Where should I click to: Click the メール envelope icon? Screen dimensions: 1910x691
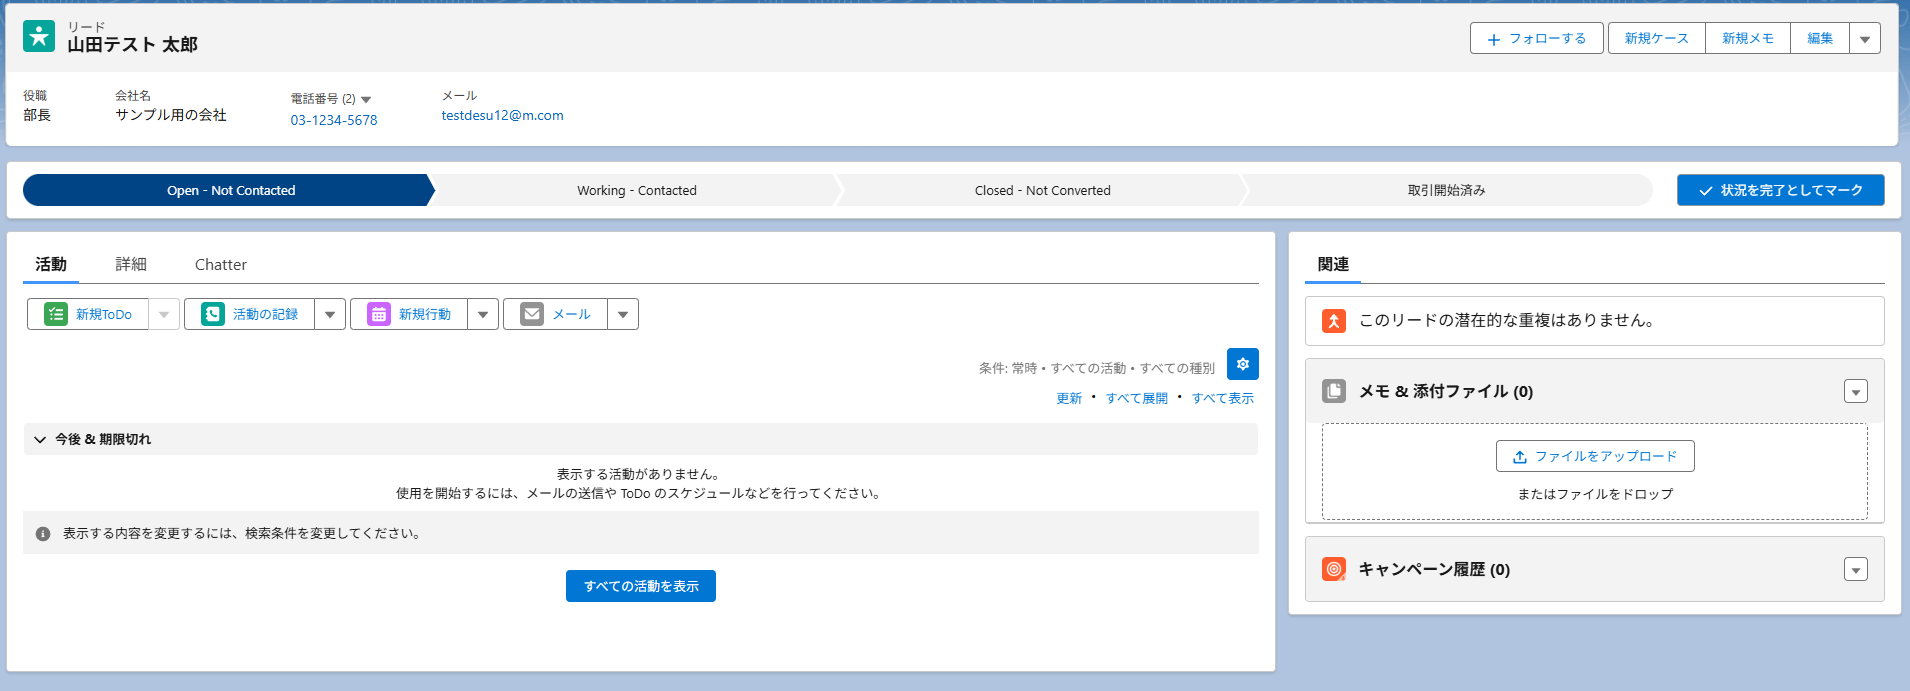click(x=532, y=314)
